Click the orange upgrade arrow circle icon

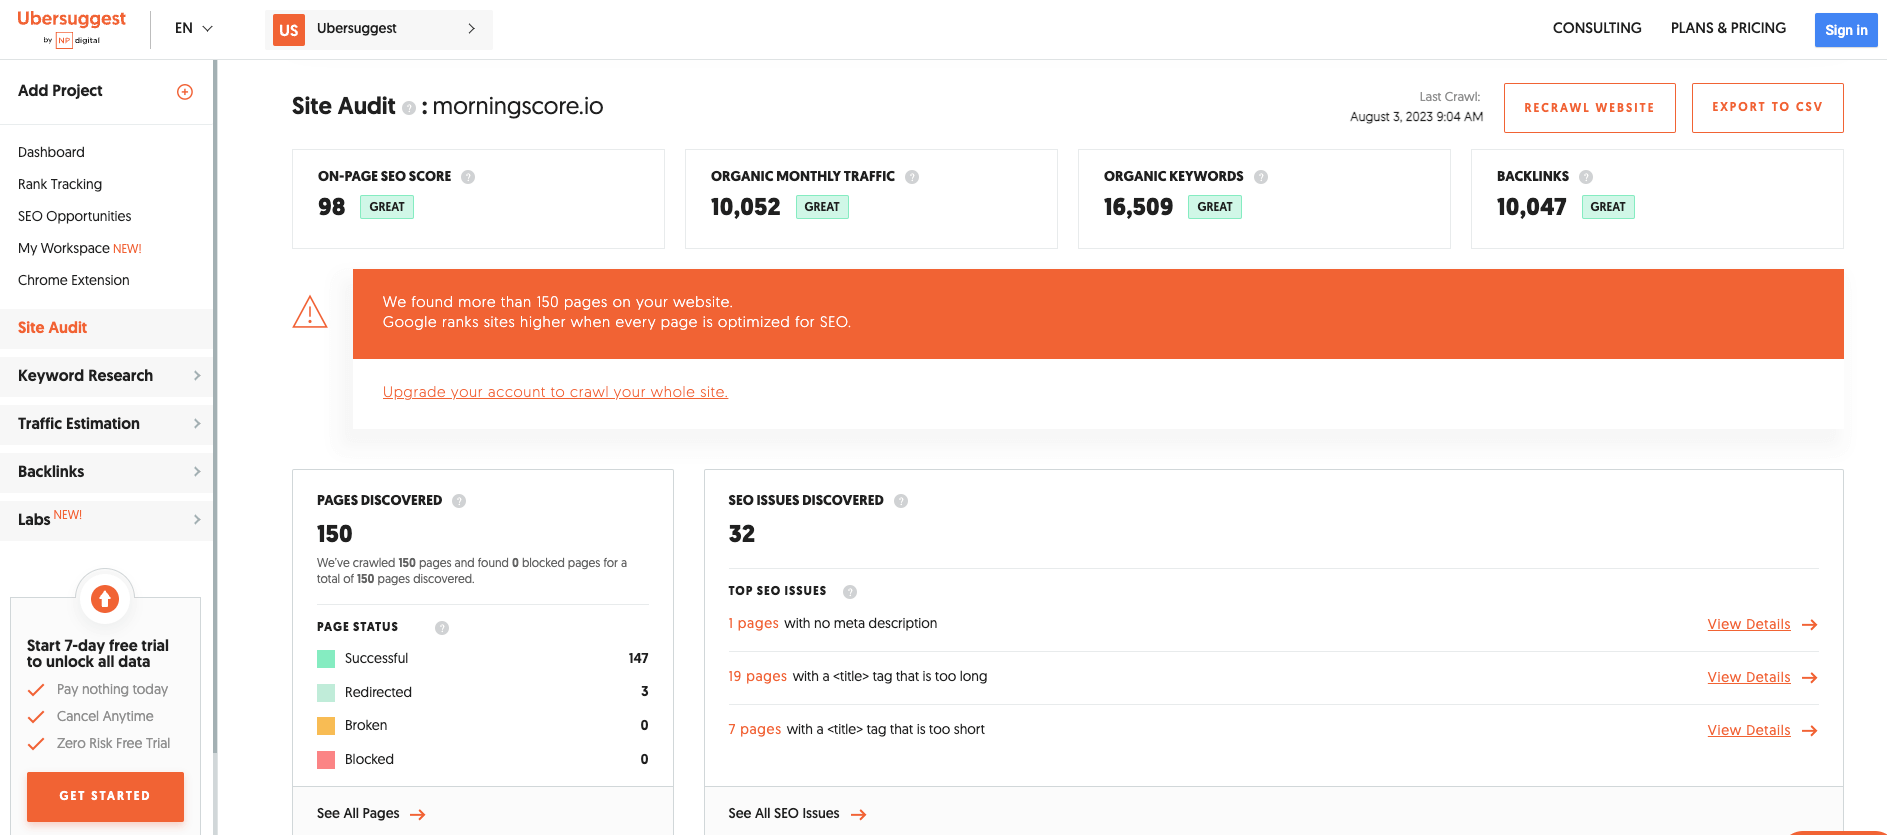[x=105, y=599]
